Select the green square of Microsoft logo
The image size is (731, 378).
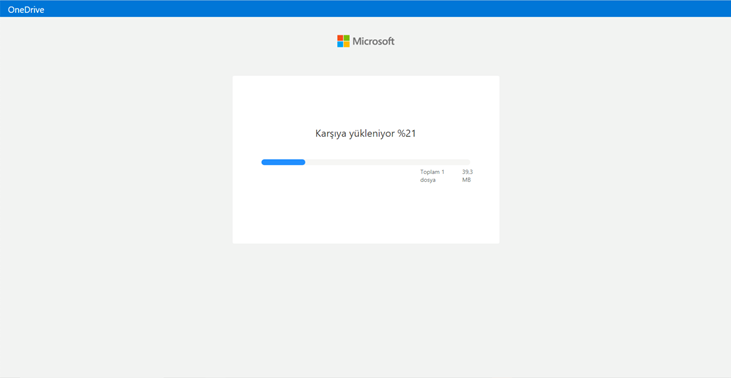point(346,38)
